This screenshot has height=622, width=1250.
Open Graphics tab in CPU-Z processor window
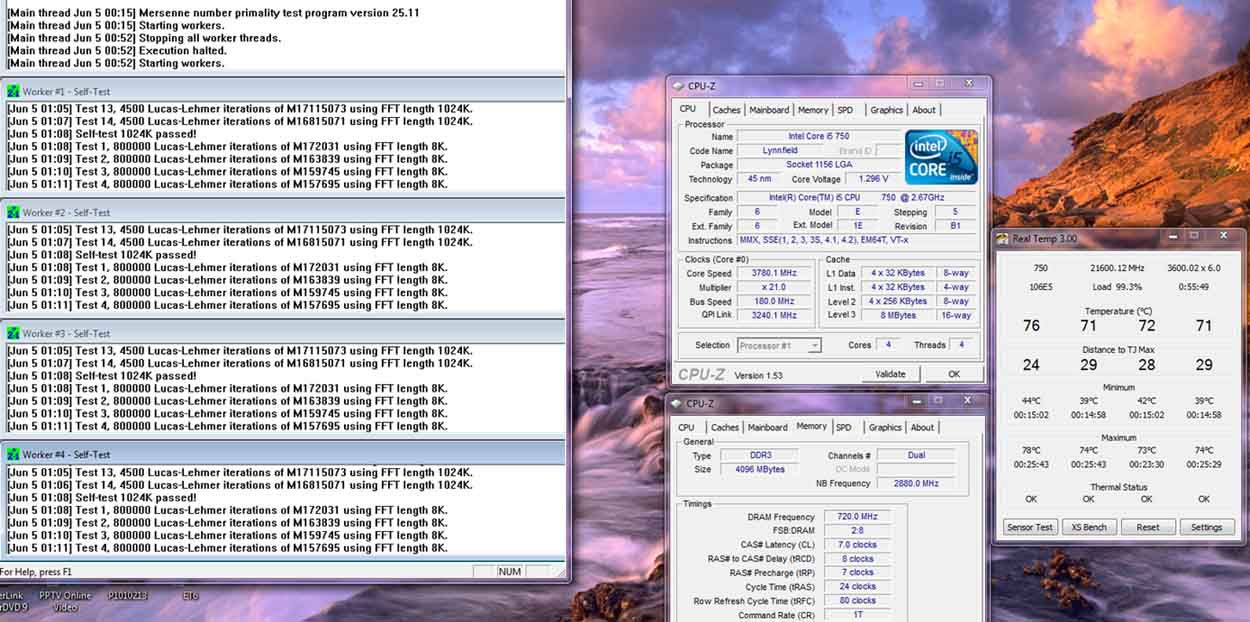[886, 110]
